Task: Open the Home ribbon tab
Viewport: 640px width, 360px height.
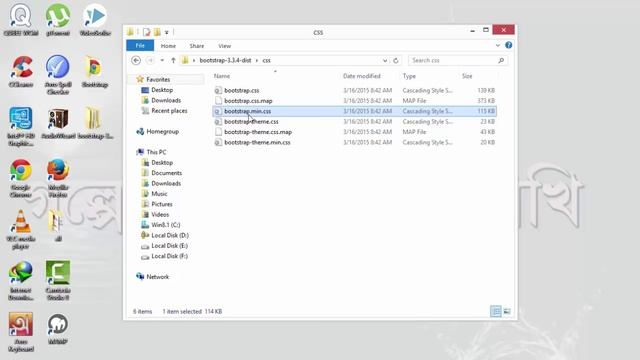Action: coord(168,46)
